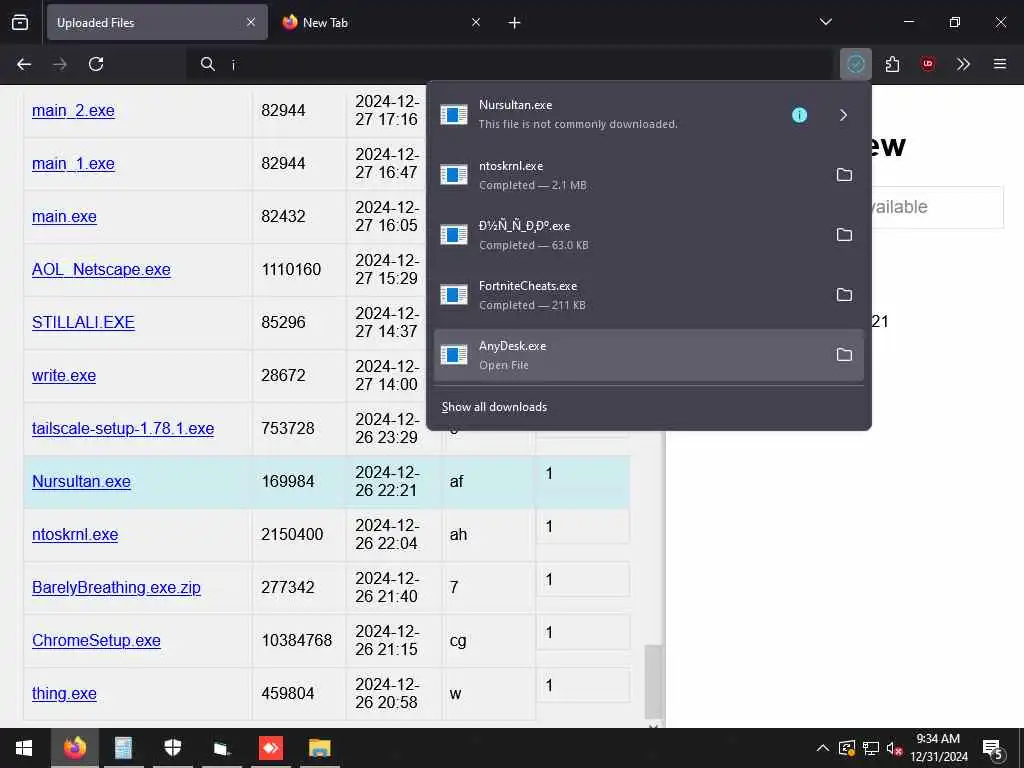
Task: Close the Uploaded Files tab
Action: click(x=251, y=22)
